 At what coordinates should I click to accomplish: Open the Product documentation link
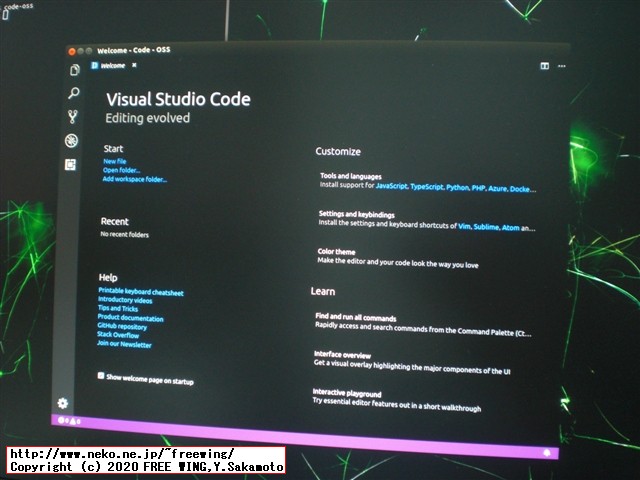[131, 318]
